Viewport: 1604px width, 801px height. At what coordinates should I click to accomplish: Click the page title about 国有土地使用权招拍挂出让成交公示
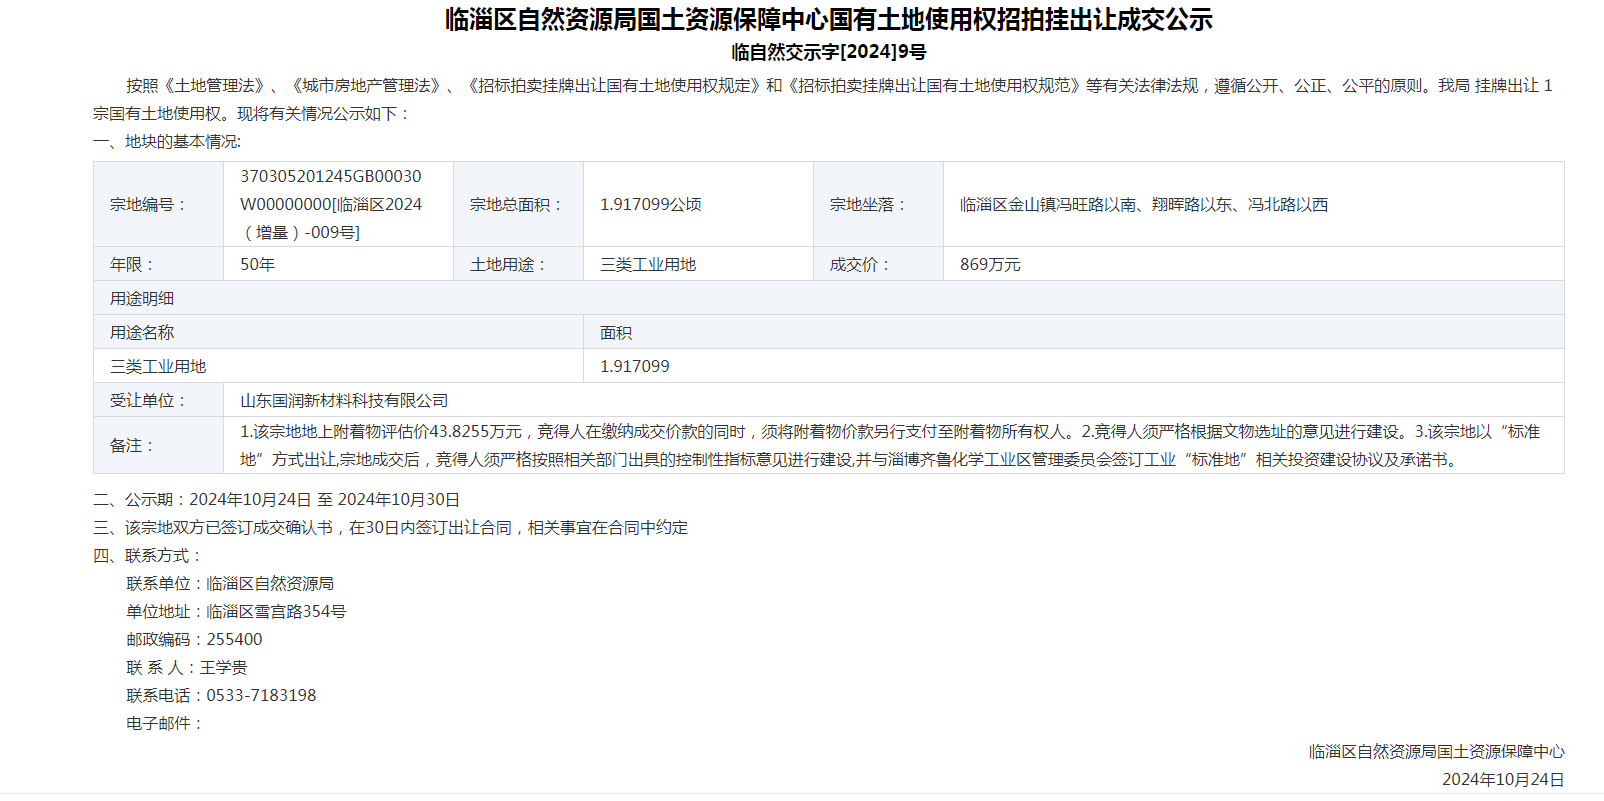pyautogui.click(x=828, y=20)
